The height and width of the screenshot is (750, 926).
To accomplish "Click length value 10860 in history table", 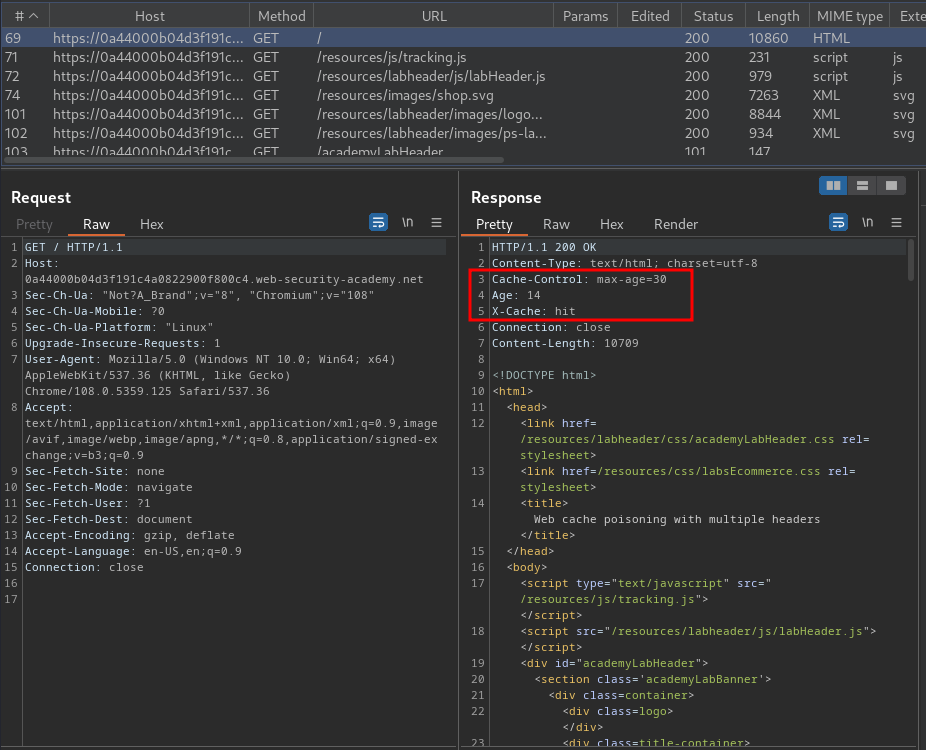I will [x=768, y=38].
